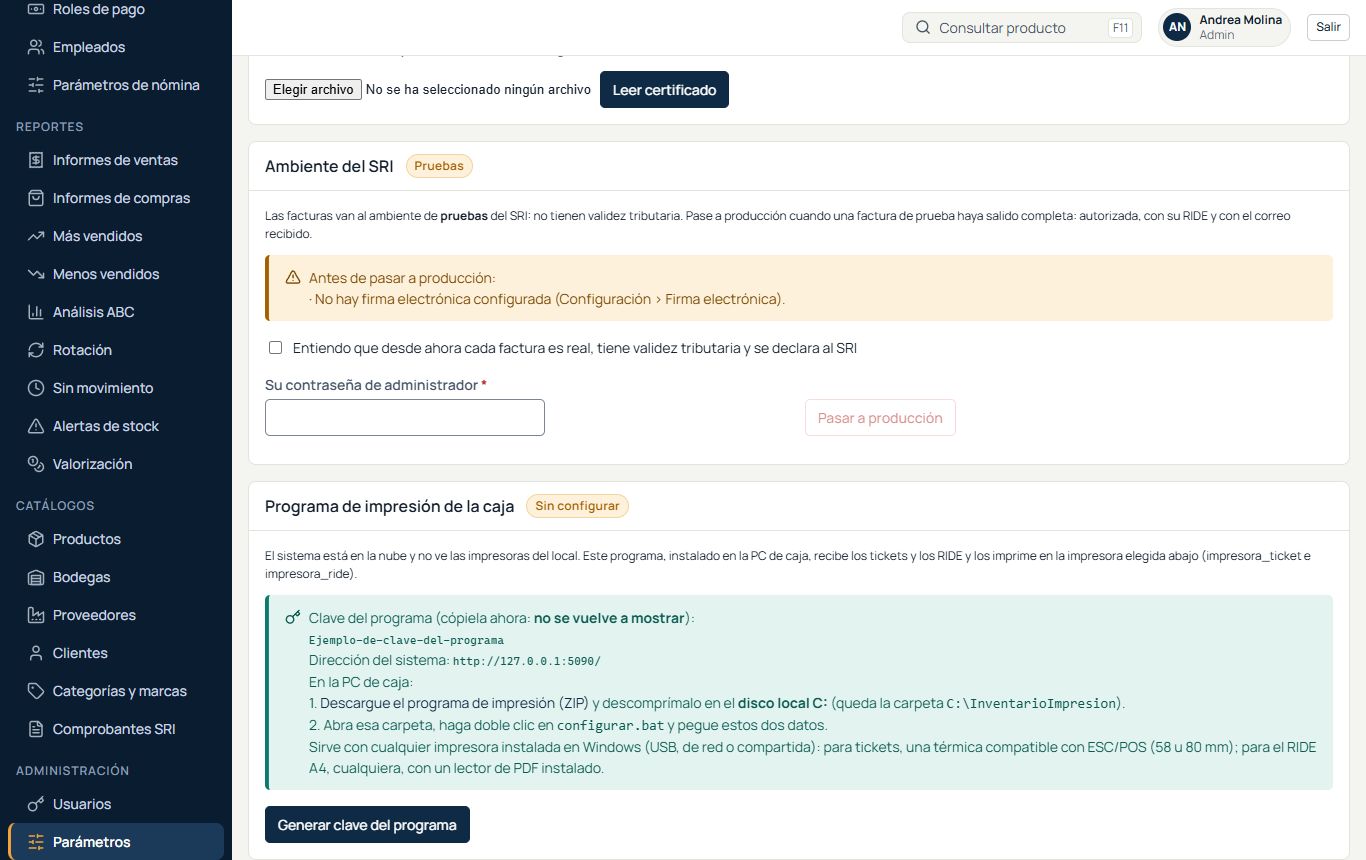Click the Menos vendidos trend icon
Image resolution: width=1366 pixels, height=860 pixels.
point(36,274)
